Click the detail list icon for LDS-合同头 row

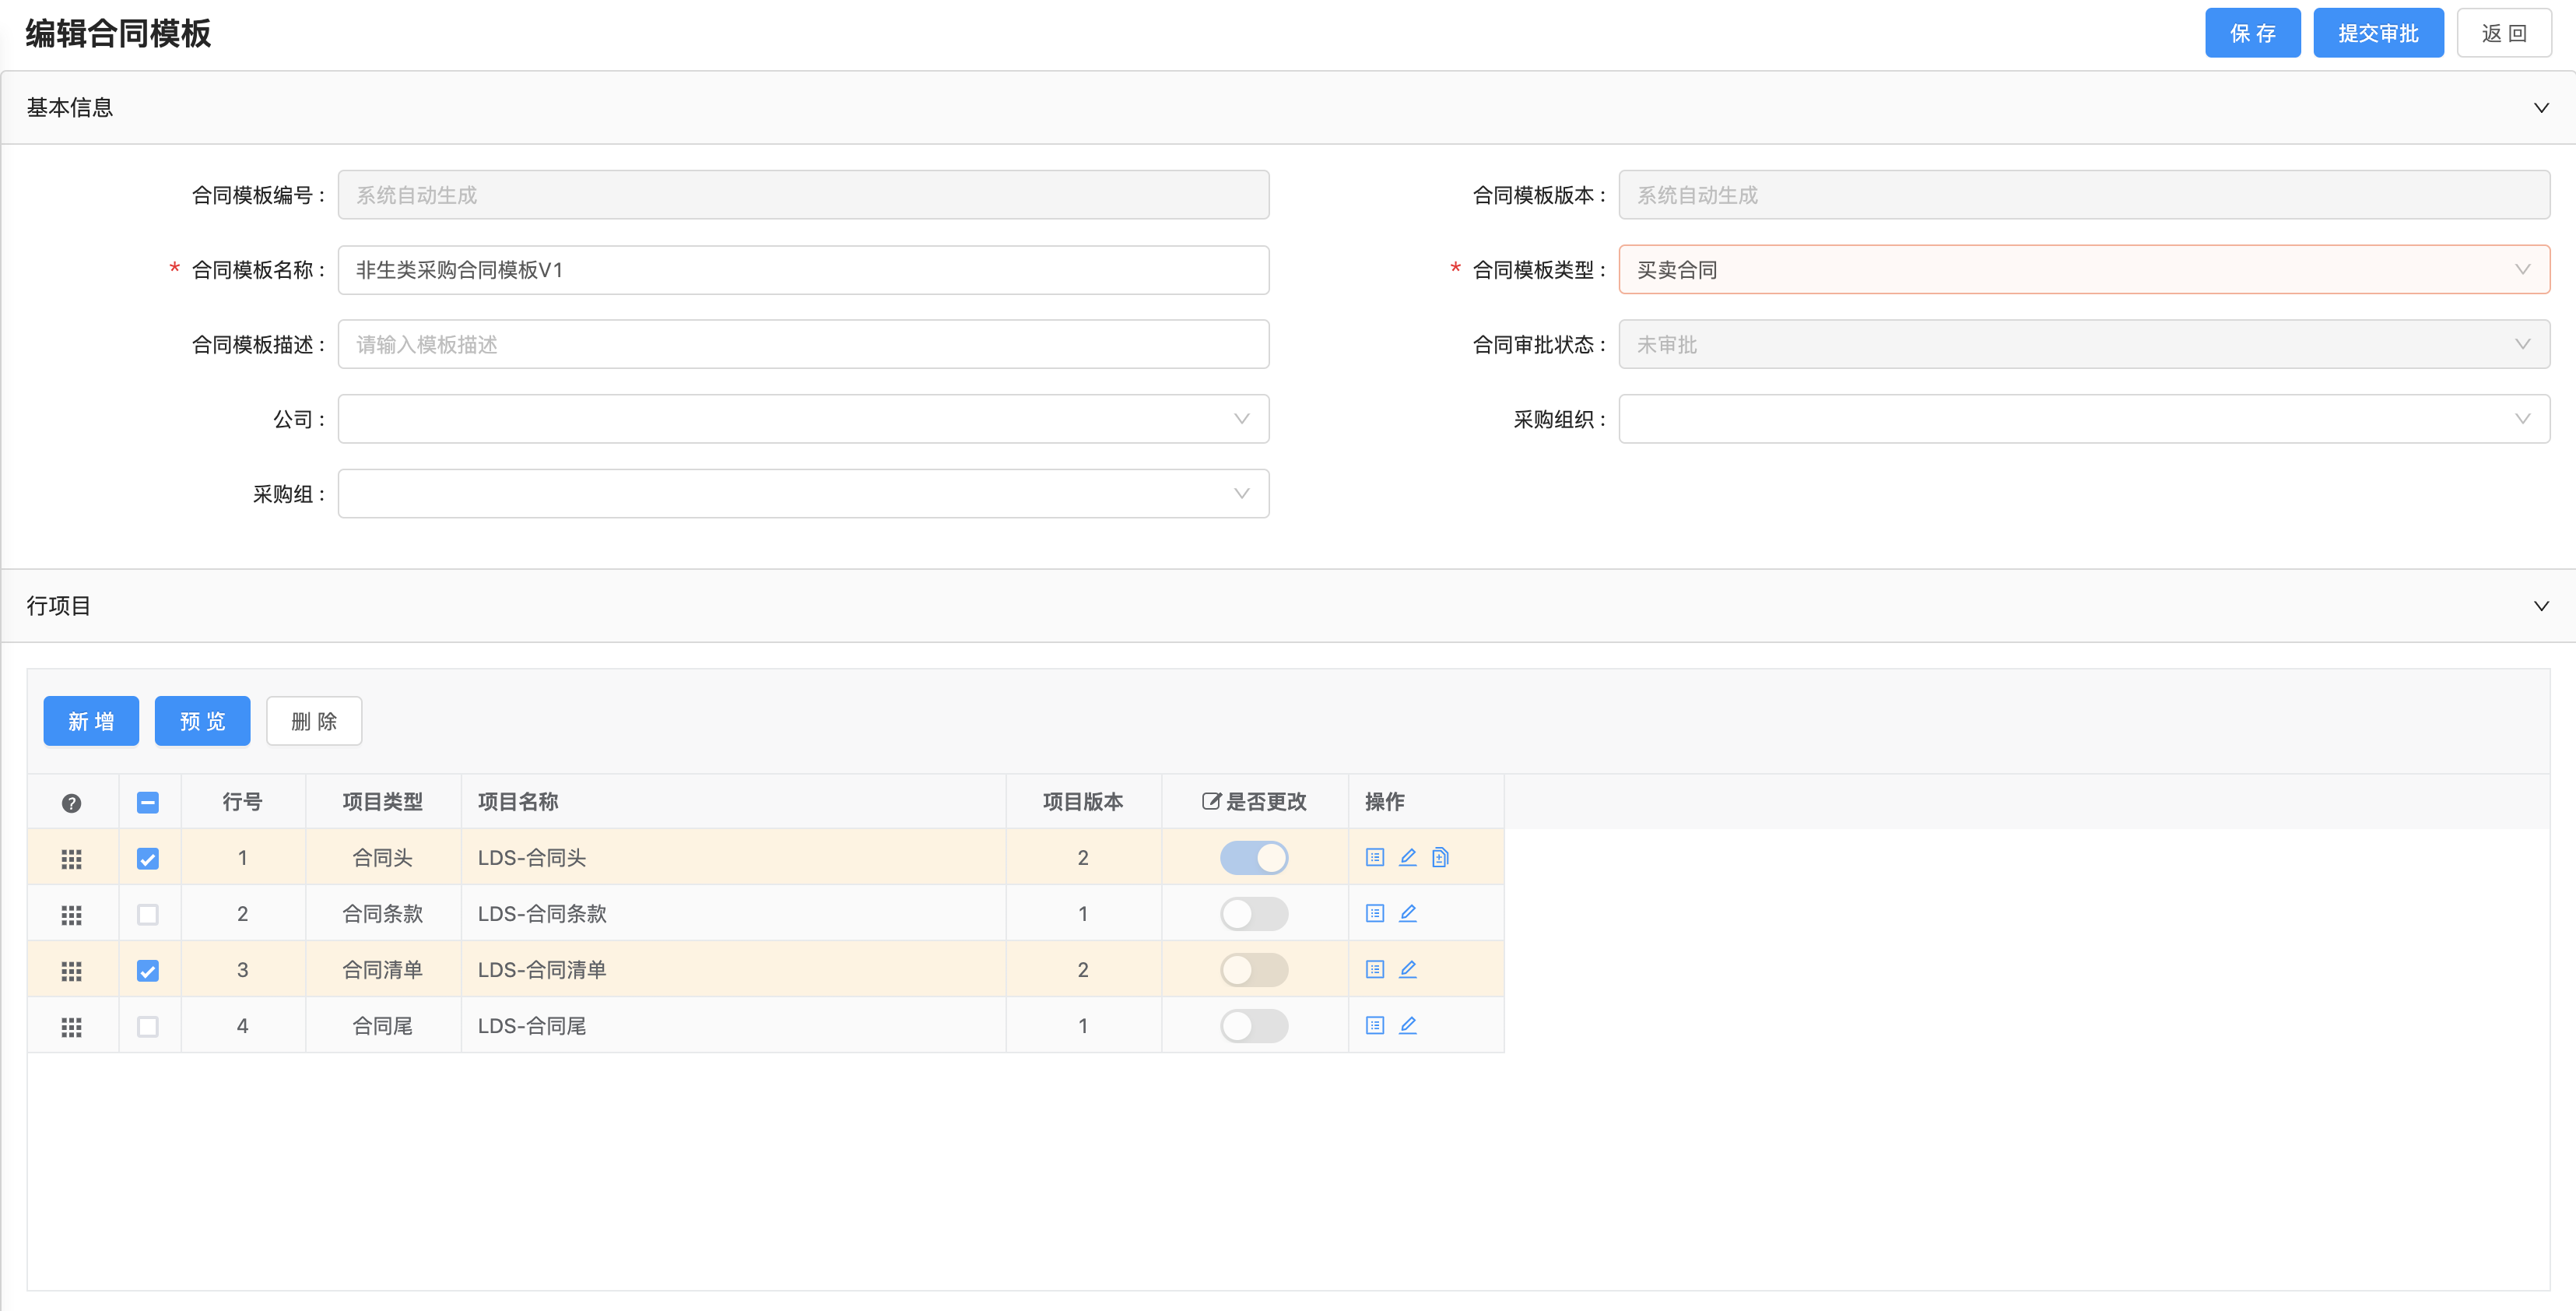point(1375,857)
